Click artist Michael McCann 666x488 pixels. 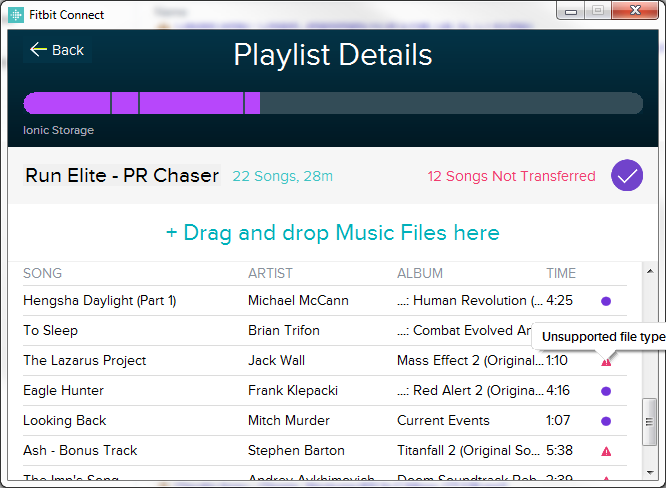point(298,301)
